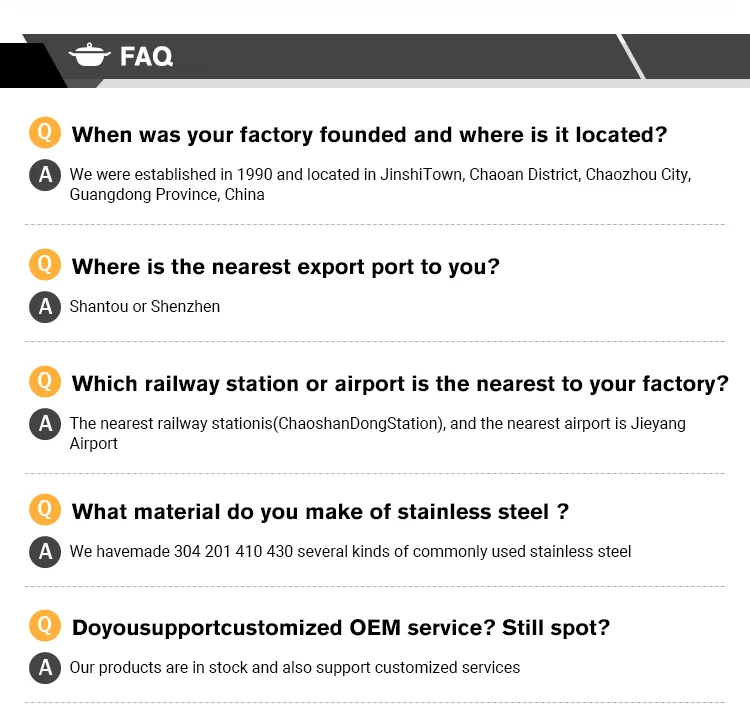Click the A icon beside 304 201 410 answer
The width and height of the screenshot is (750, 722).
[x=44, y=552]
